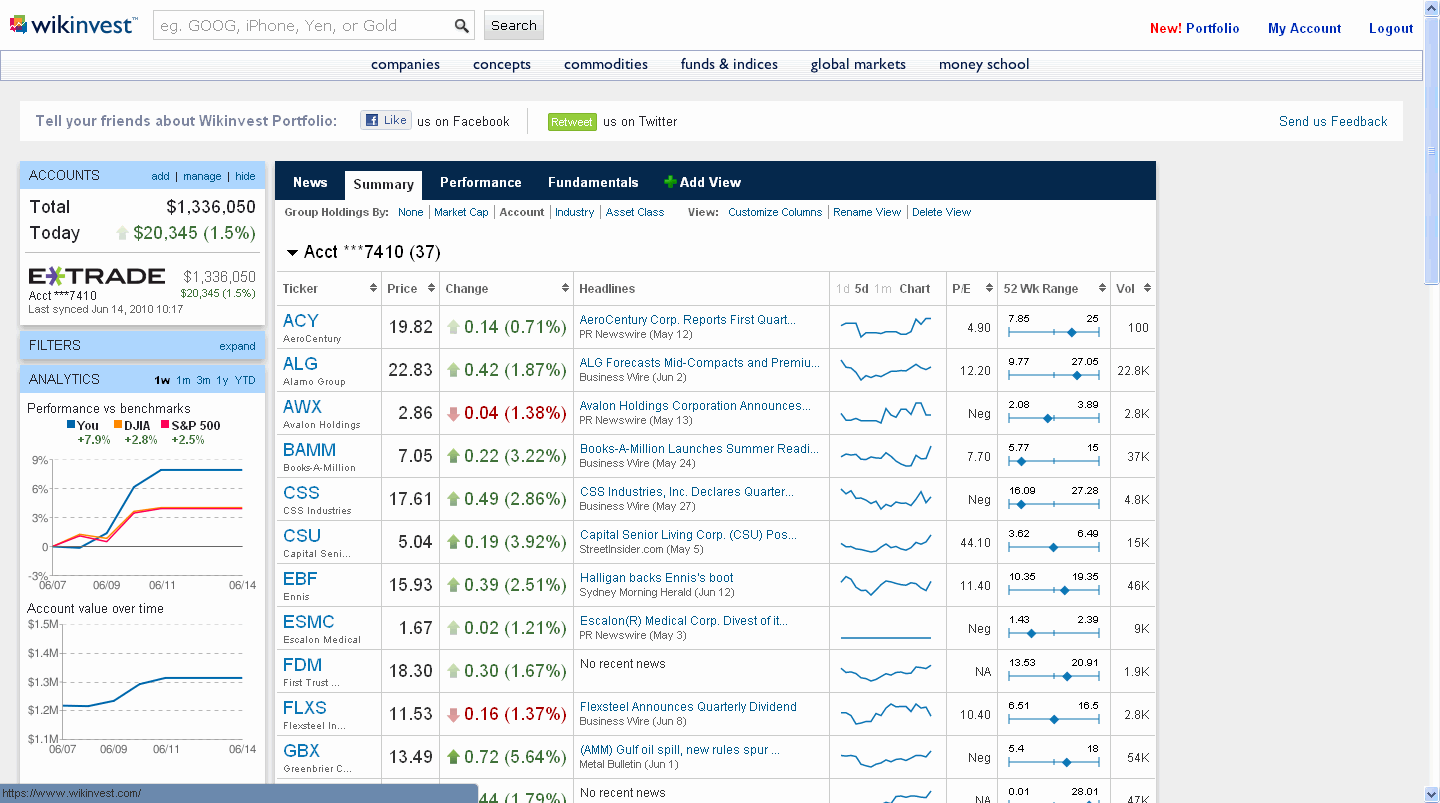The width and height of the screenshot is (1440, 803).
Task: Open the funds & indices menu
Action: click(729, 64)
